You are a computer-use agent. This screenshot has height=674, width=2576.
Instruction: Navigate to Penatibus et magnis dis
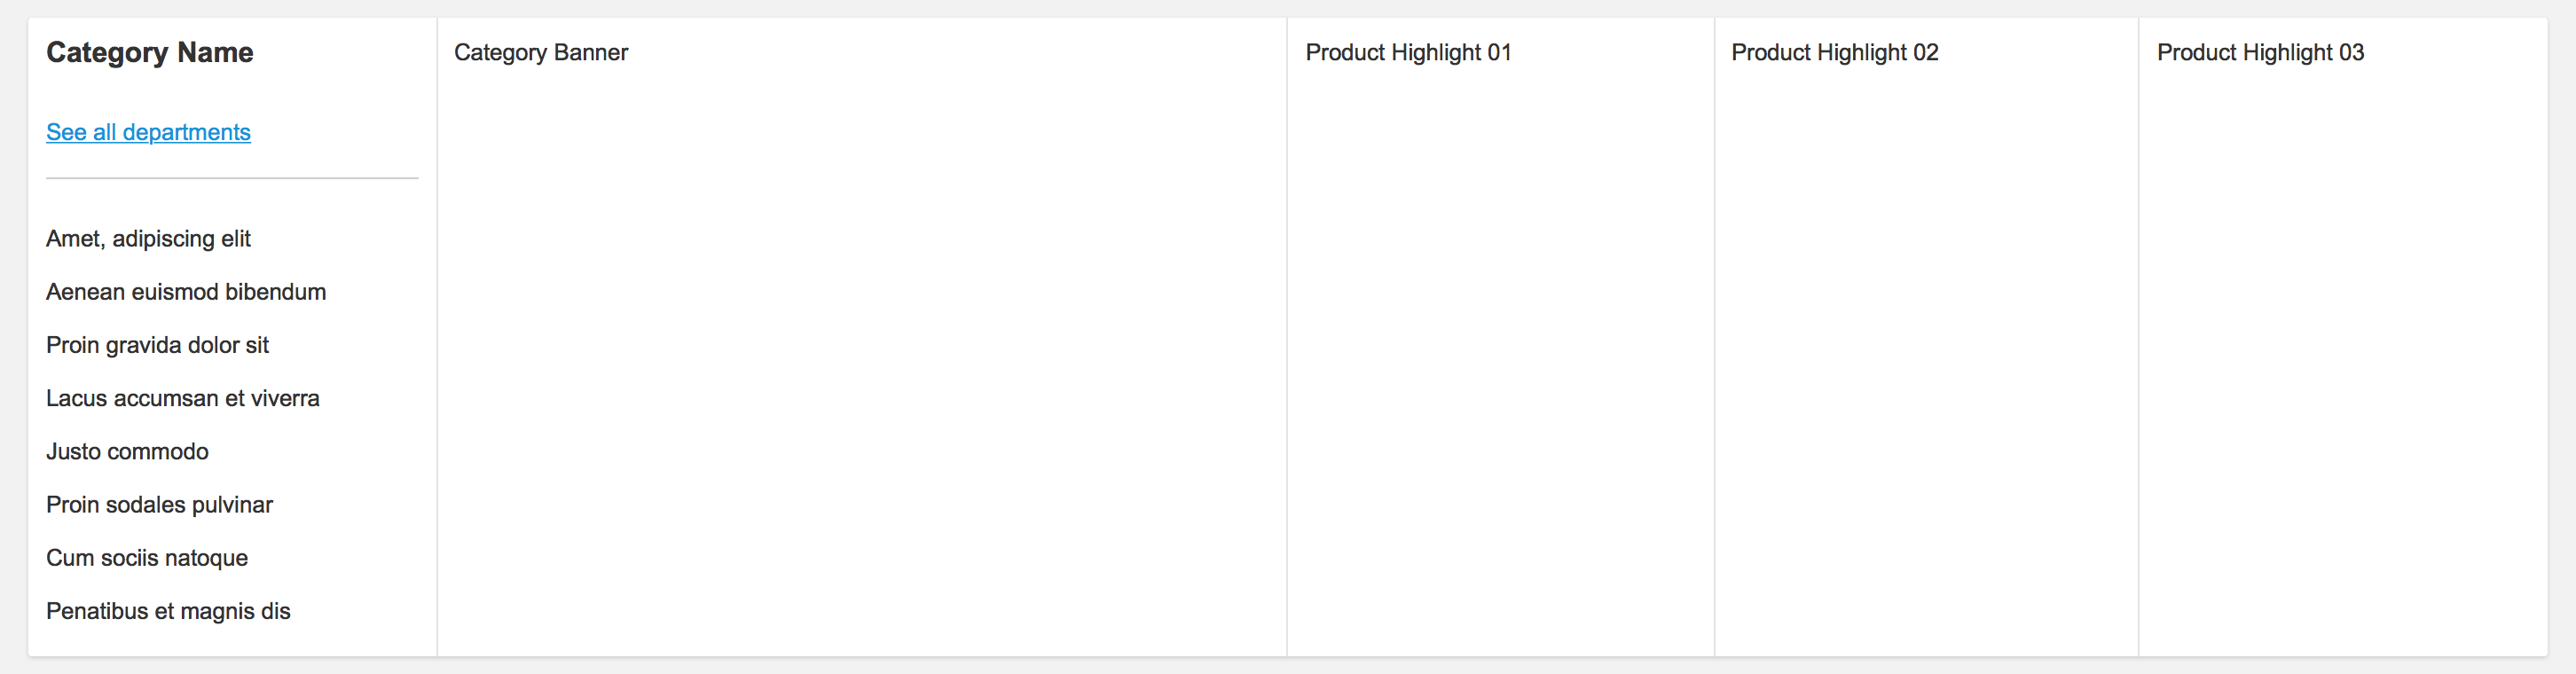168,611
